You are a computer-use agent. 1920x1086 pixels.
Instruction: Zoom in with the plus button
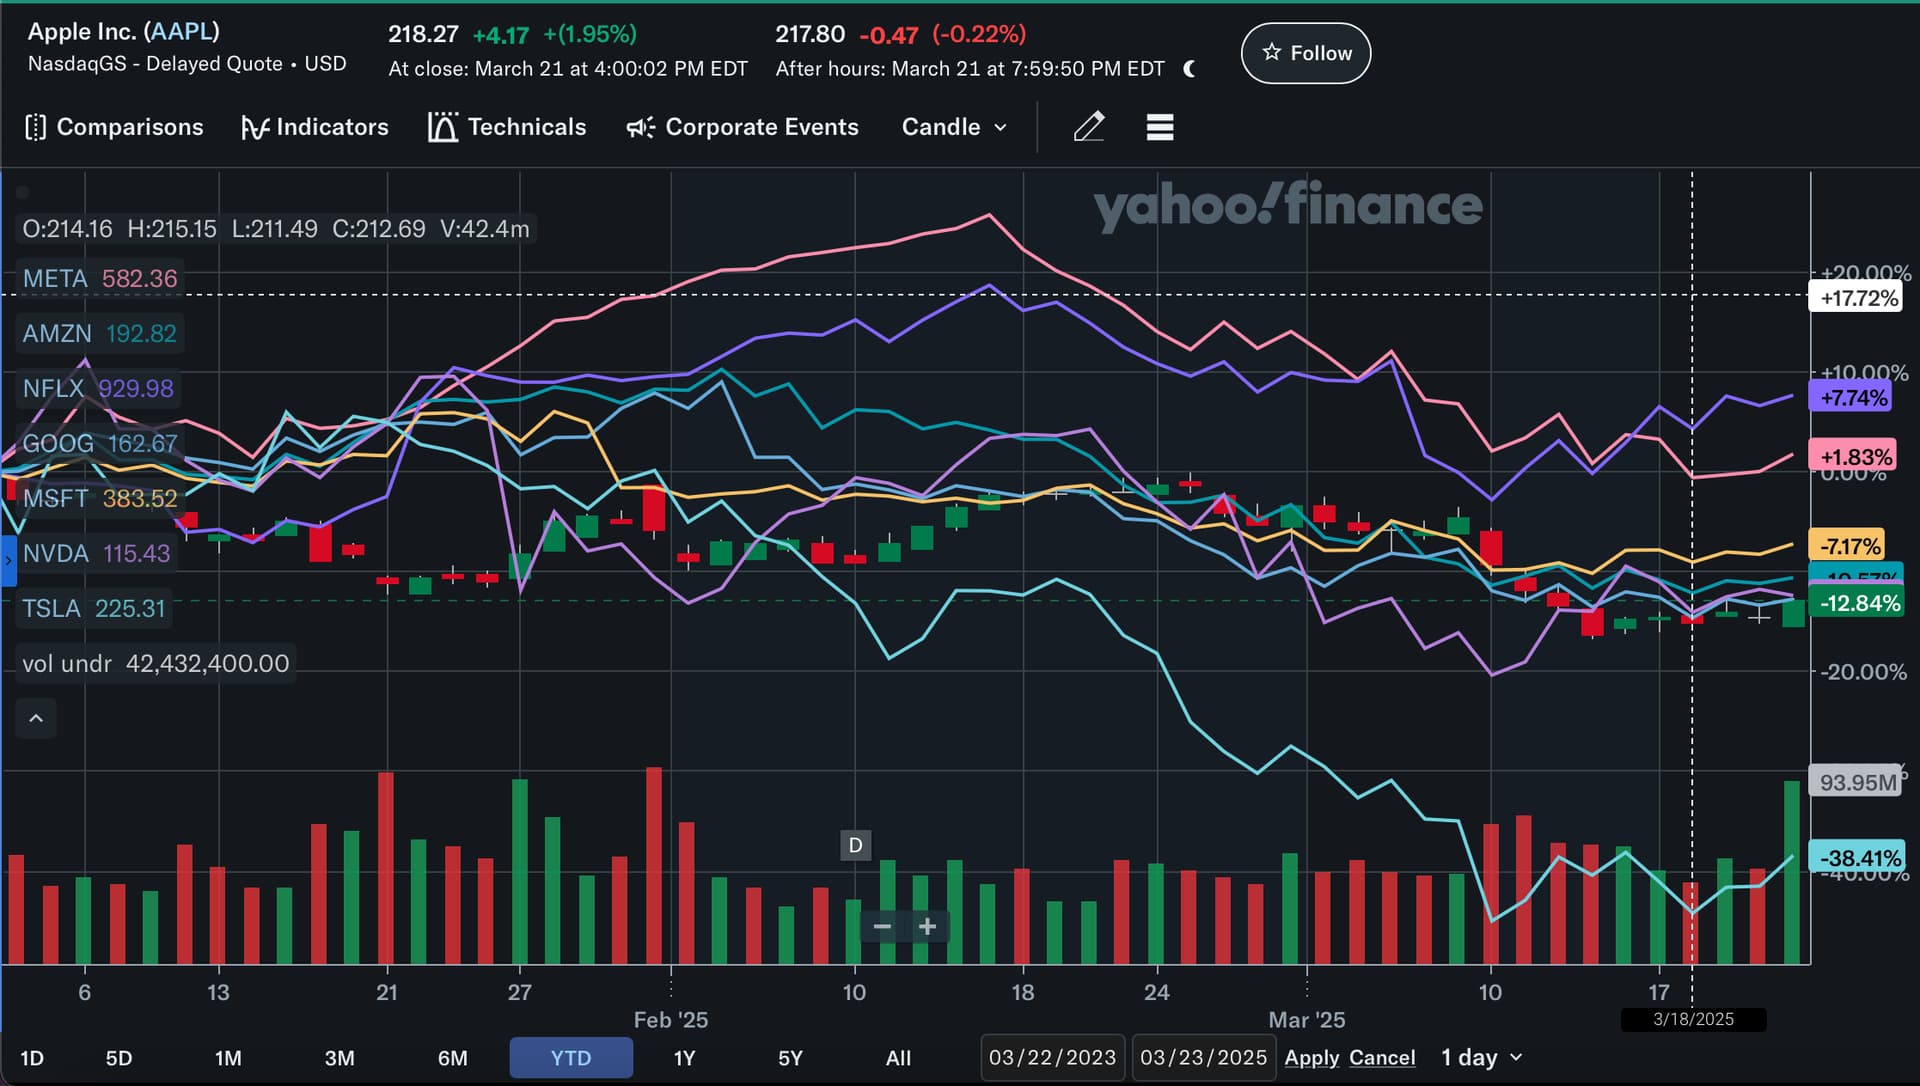928,927
